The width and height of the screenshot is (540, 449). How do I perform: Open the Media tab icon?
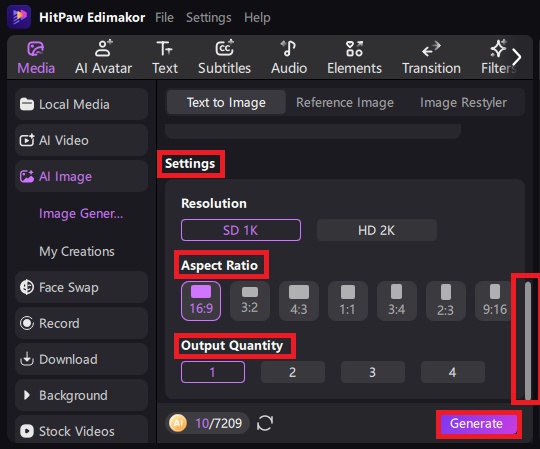pos(36,49)
